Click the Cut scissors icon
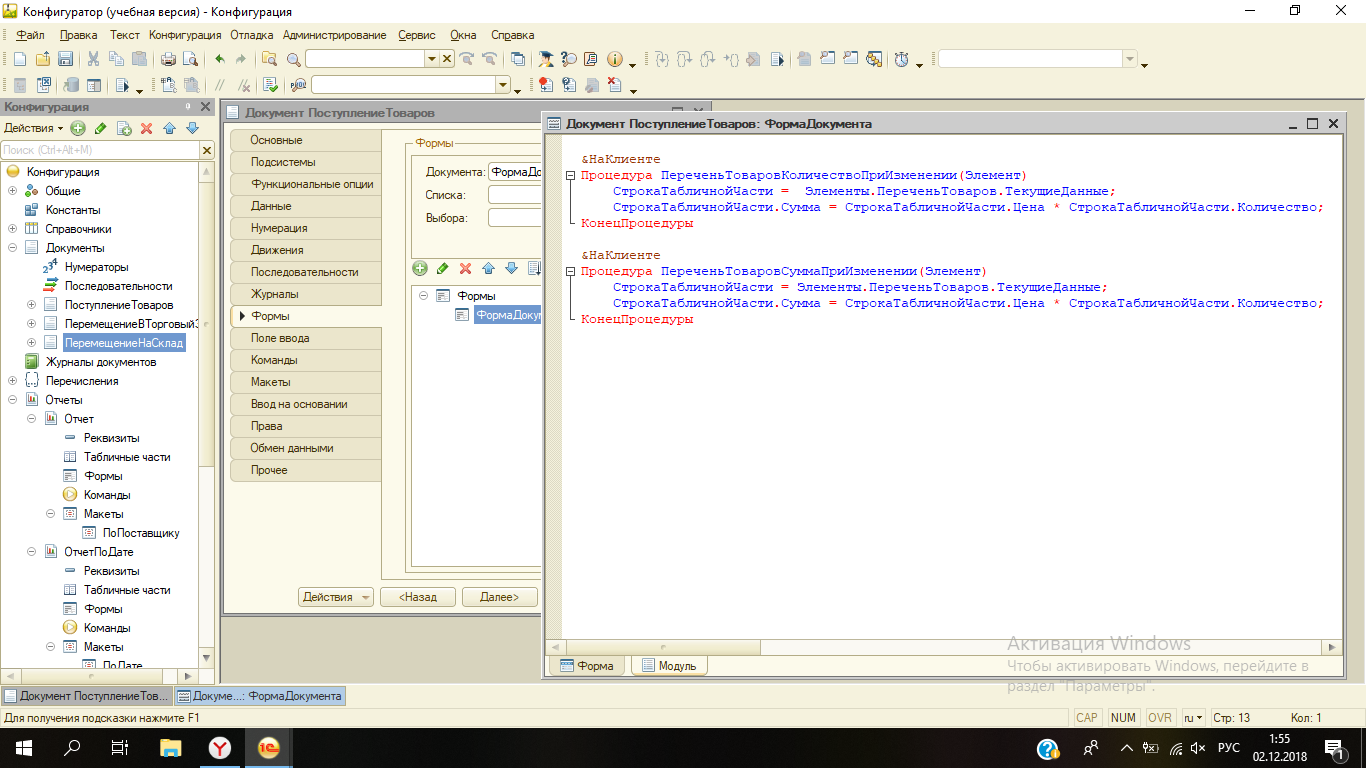This screenshot has width=1366, height=768. [x=93, y=59]
